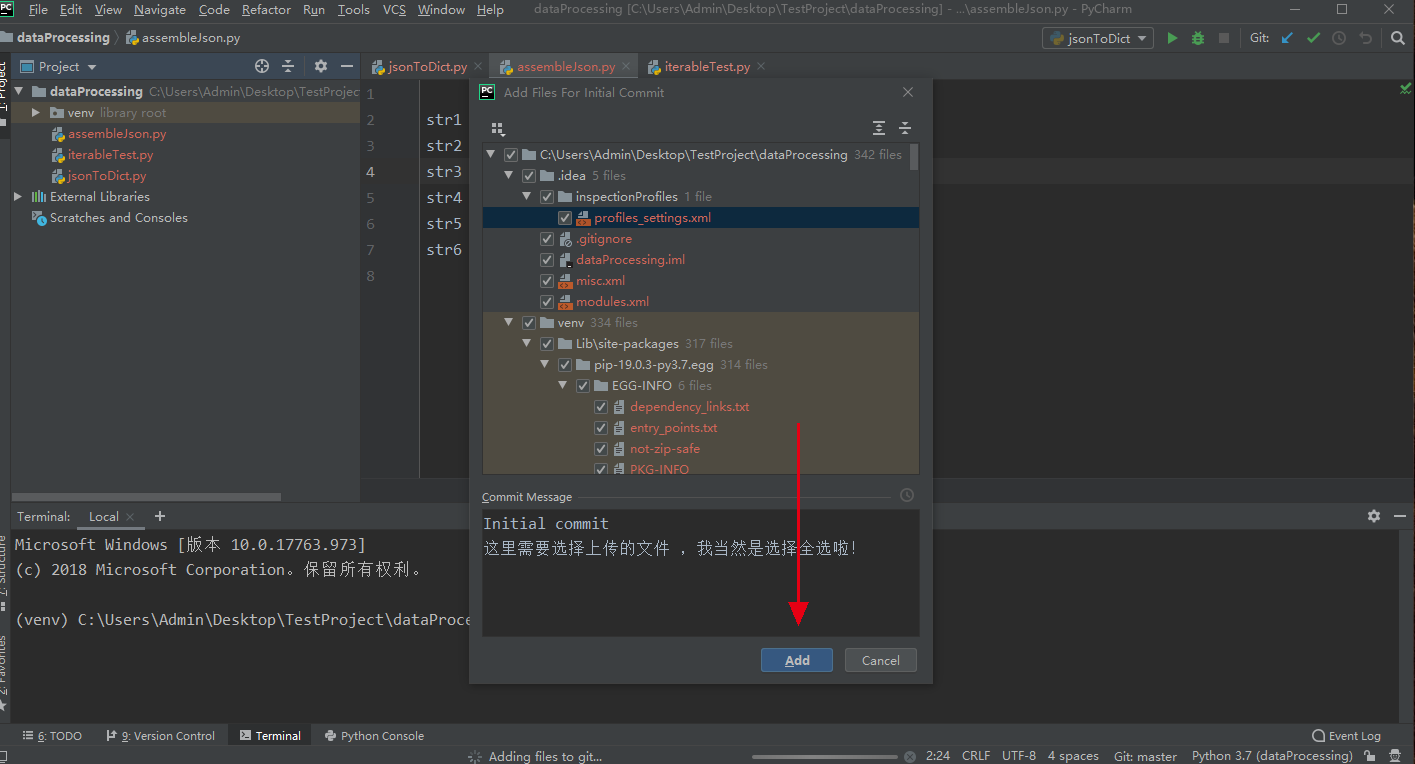Update project with Git blue arrow
Image resolution: width=1415 pixels, height=764 pixels.
[1287, 38]
